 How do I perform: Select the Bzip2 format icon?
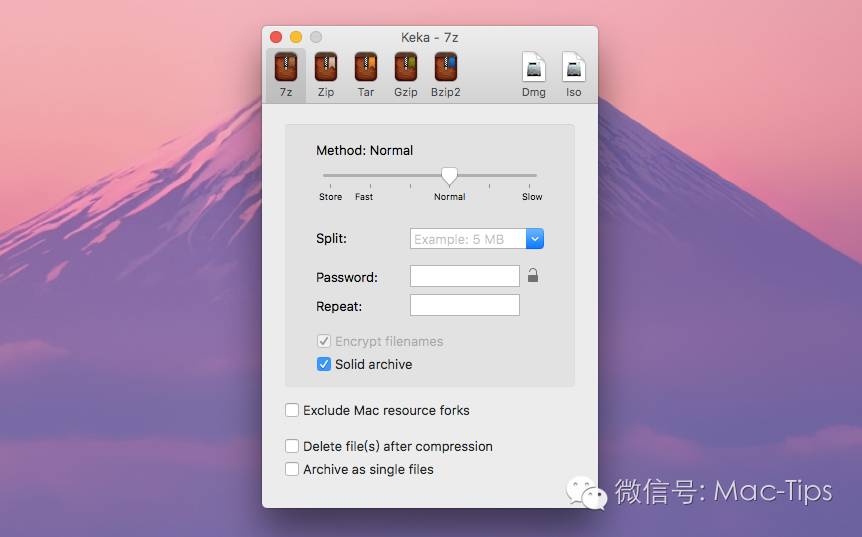[446, 67]
